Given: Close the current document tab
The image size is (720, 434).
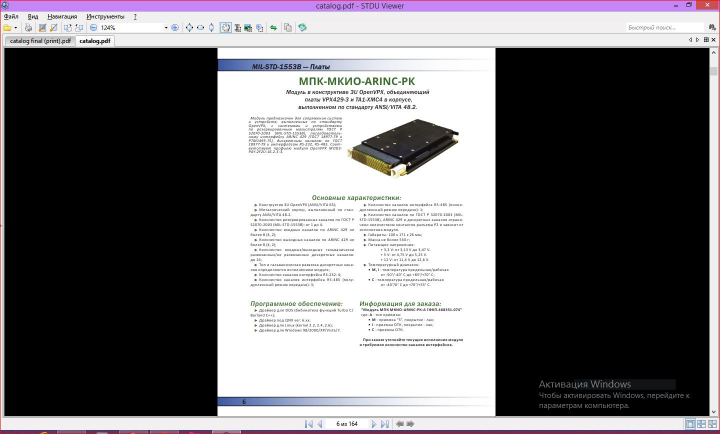Looking at the screenshot, I should pyautogui.click(x=714, y=40).
